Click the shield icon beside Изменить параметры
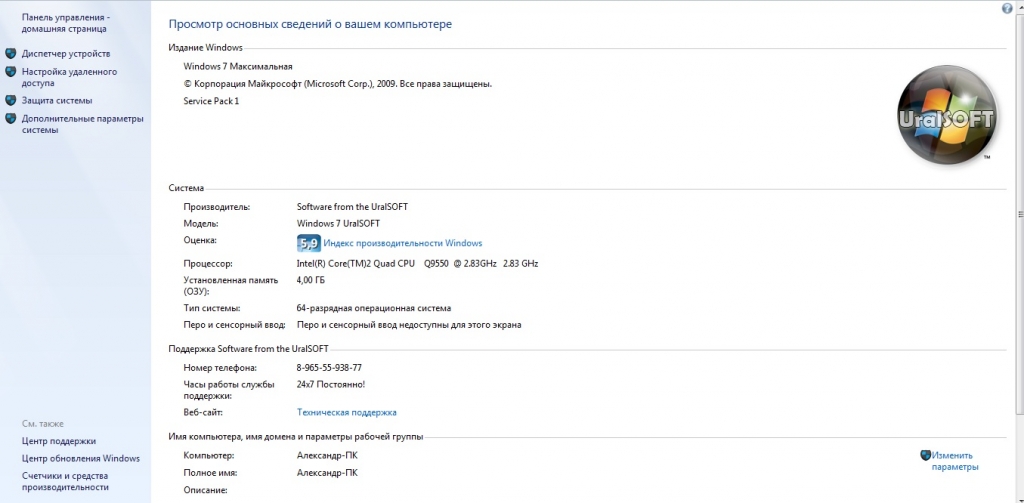The height and width of the screenshot is (503, 1024). (925, 455)
